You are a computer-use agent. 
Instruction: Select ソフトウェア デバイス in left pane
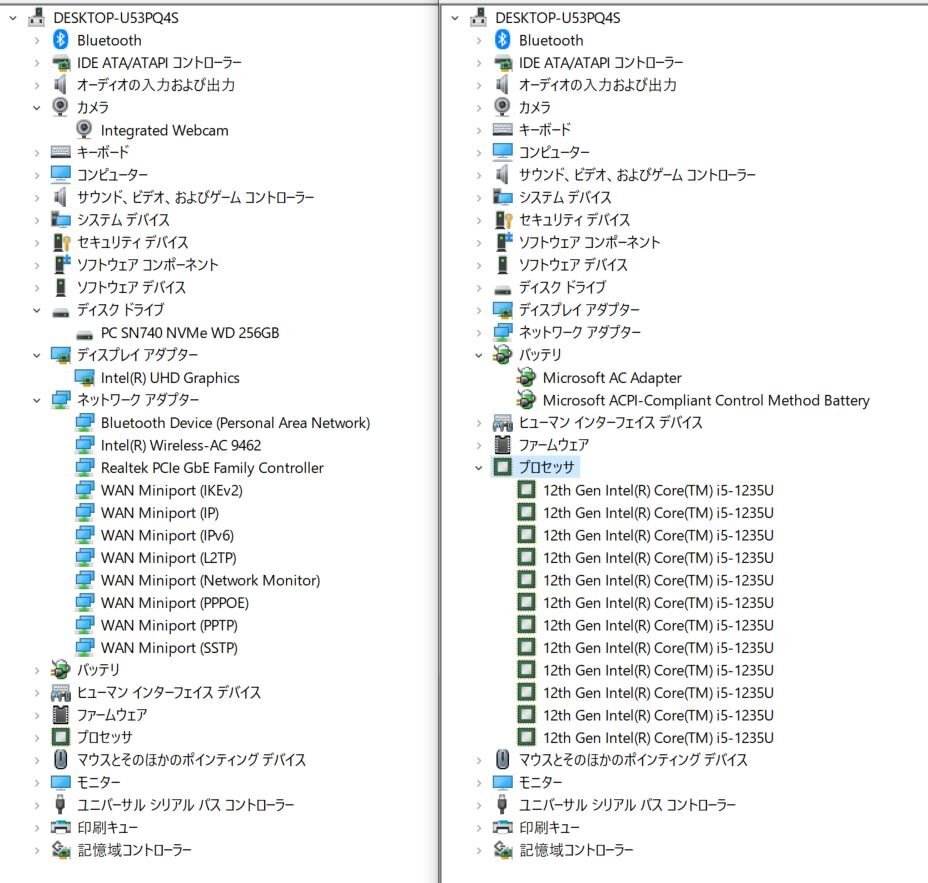(x=131, y=287)
